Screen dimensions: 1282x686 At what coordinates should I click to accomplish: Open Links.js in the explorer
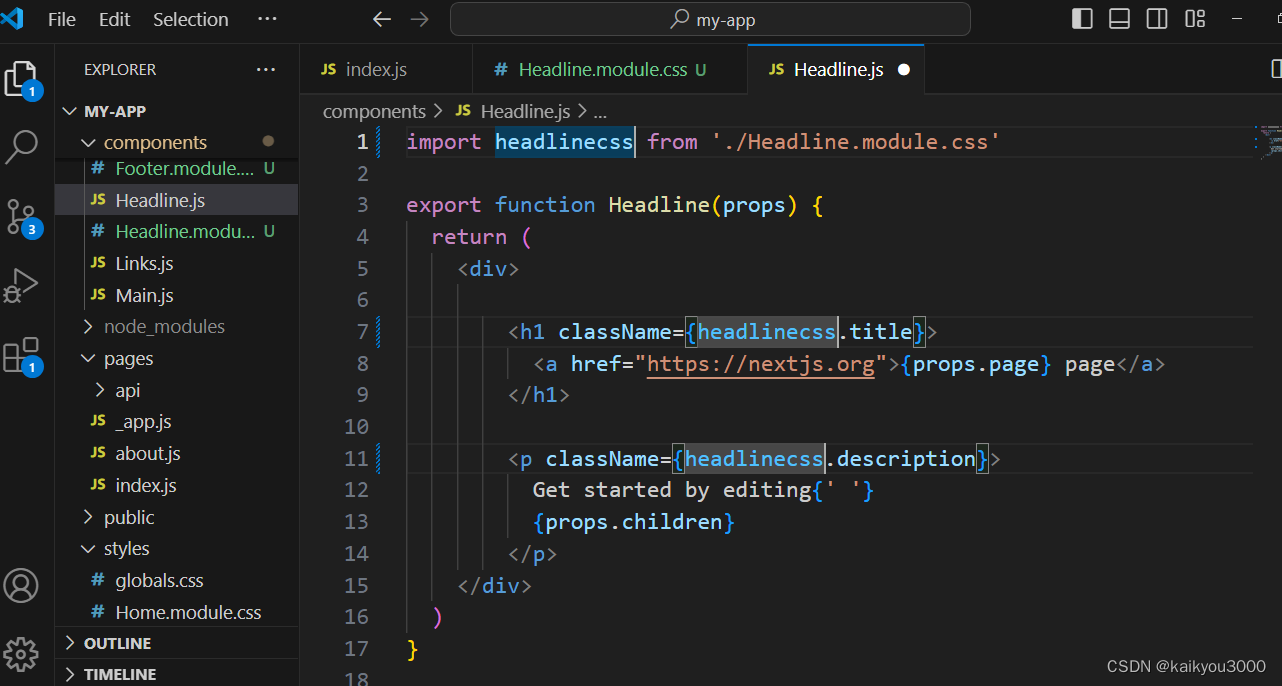click(176, 263)
